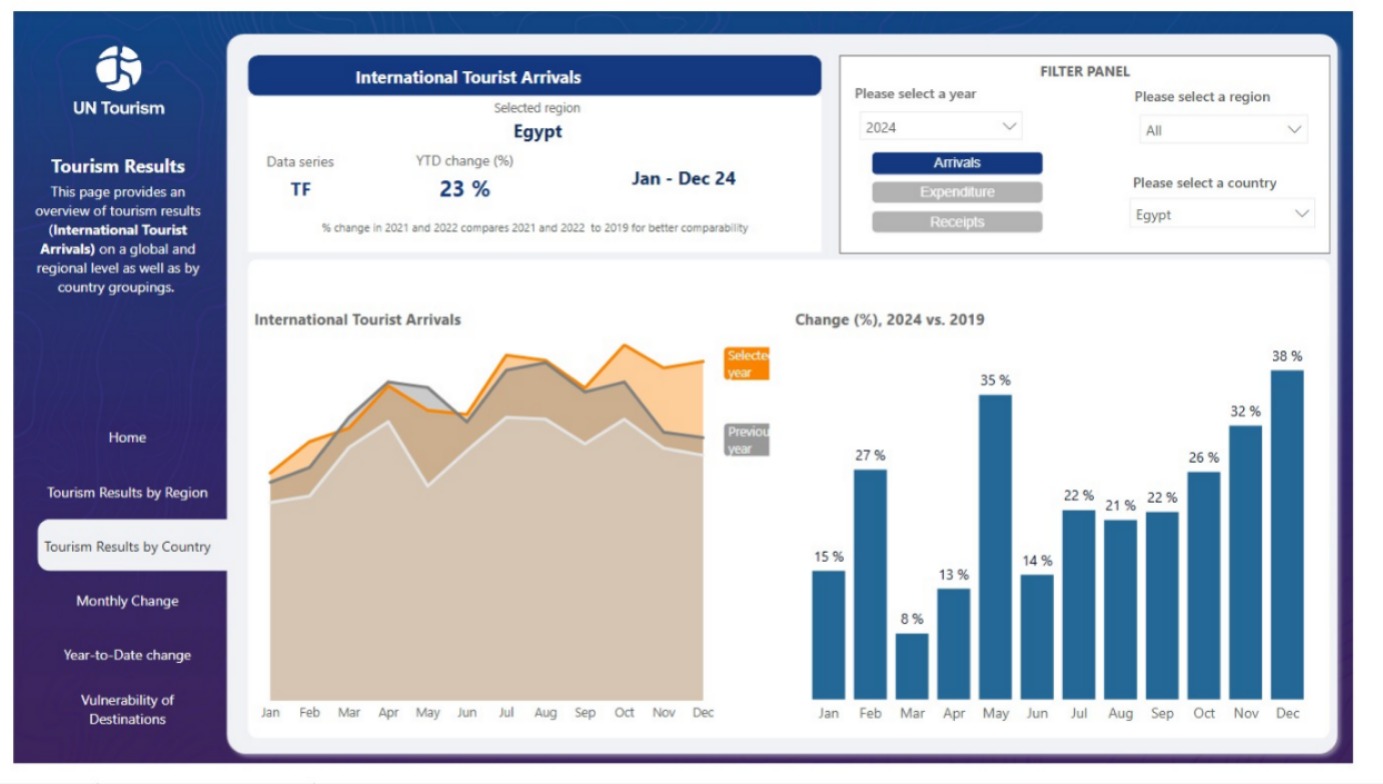The height and width of the screenshot is (784, 1383).
Task: Click the March 8% bar
Action: 912,666
